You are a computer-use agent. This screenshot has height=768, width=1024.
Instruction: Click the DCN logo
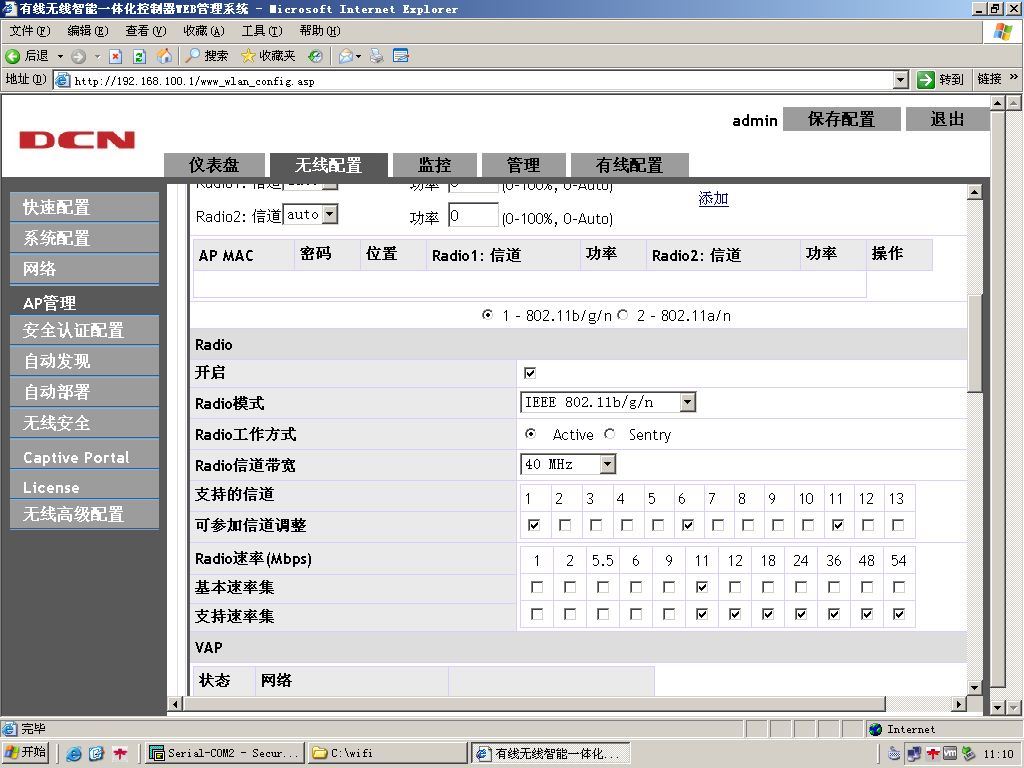[77, 140]
